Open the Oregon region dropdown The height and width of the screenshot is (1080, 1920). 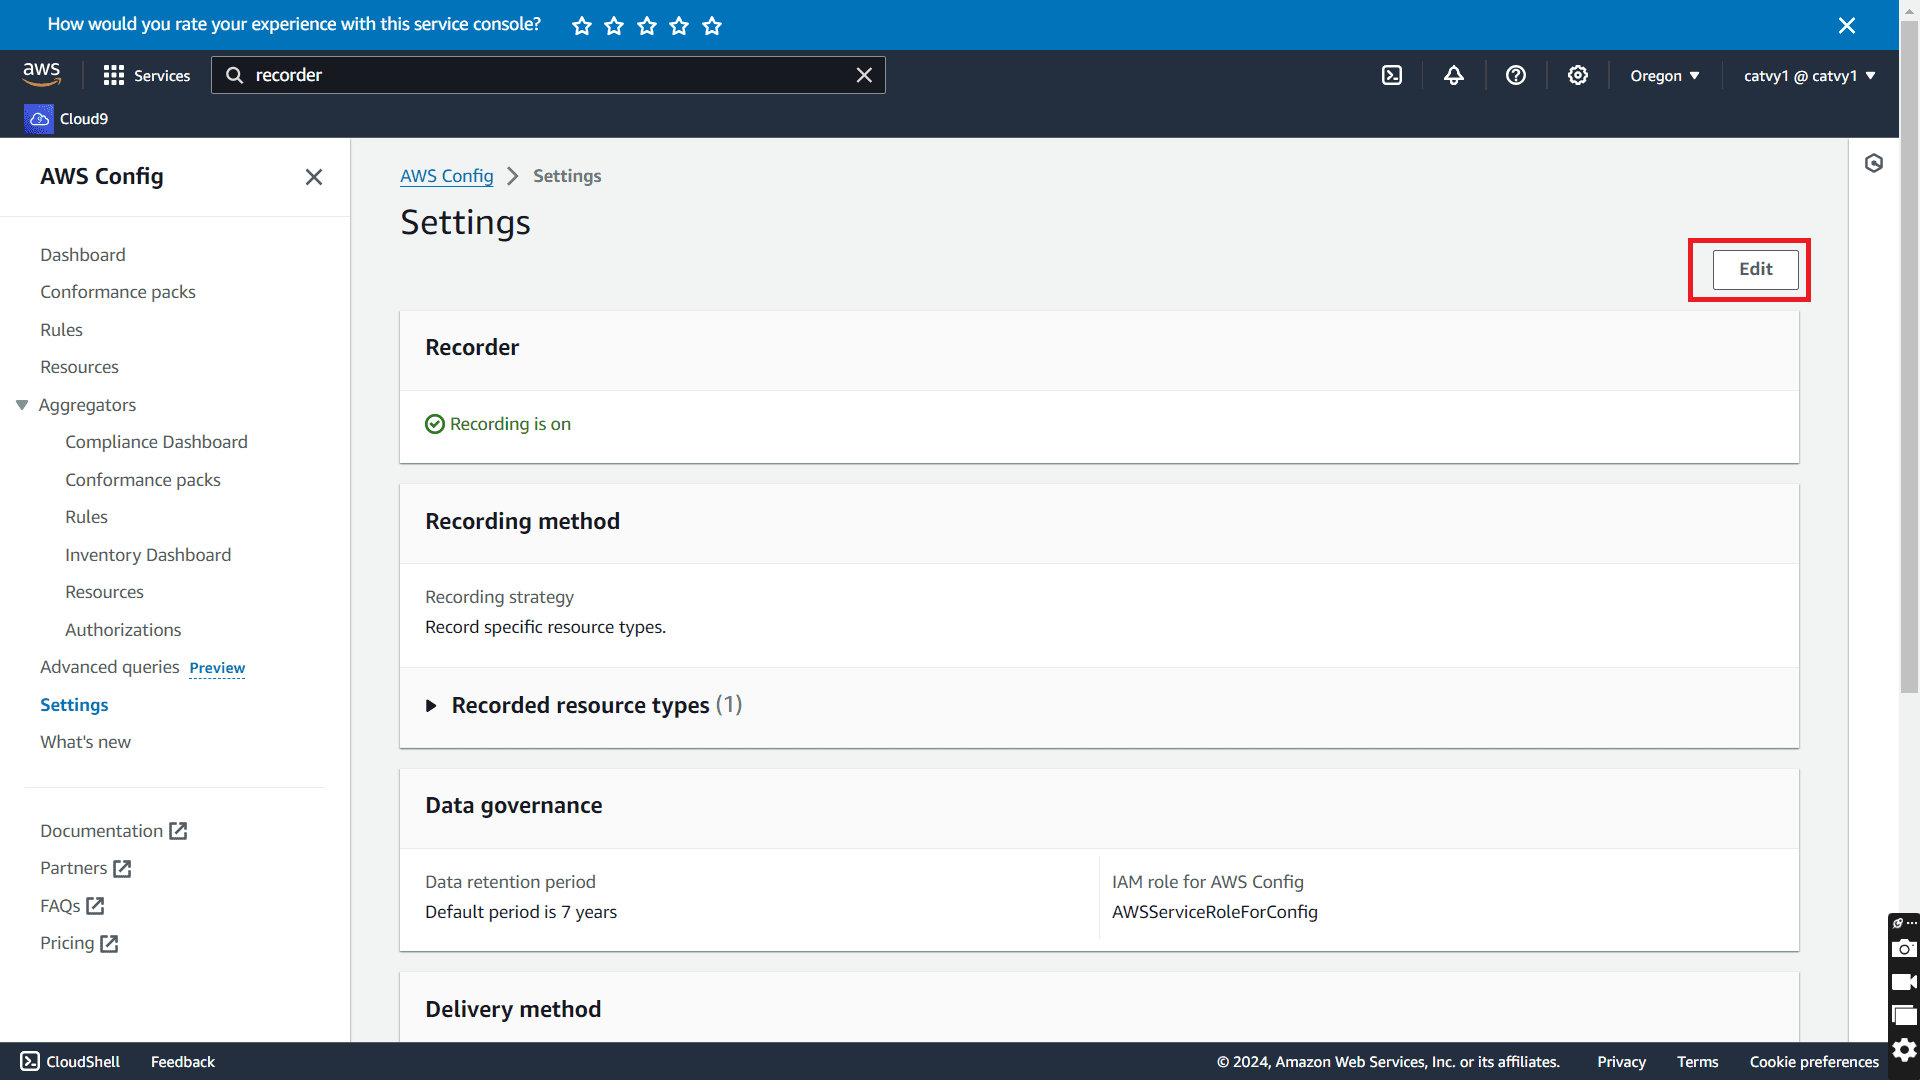[1665, 75]
